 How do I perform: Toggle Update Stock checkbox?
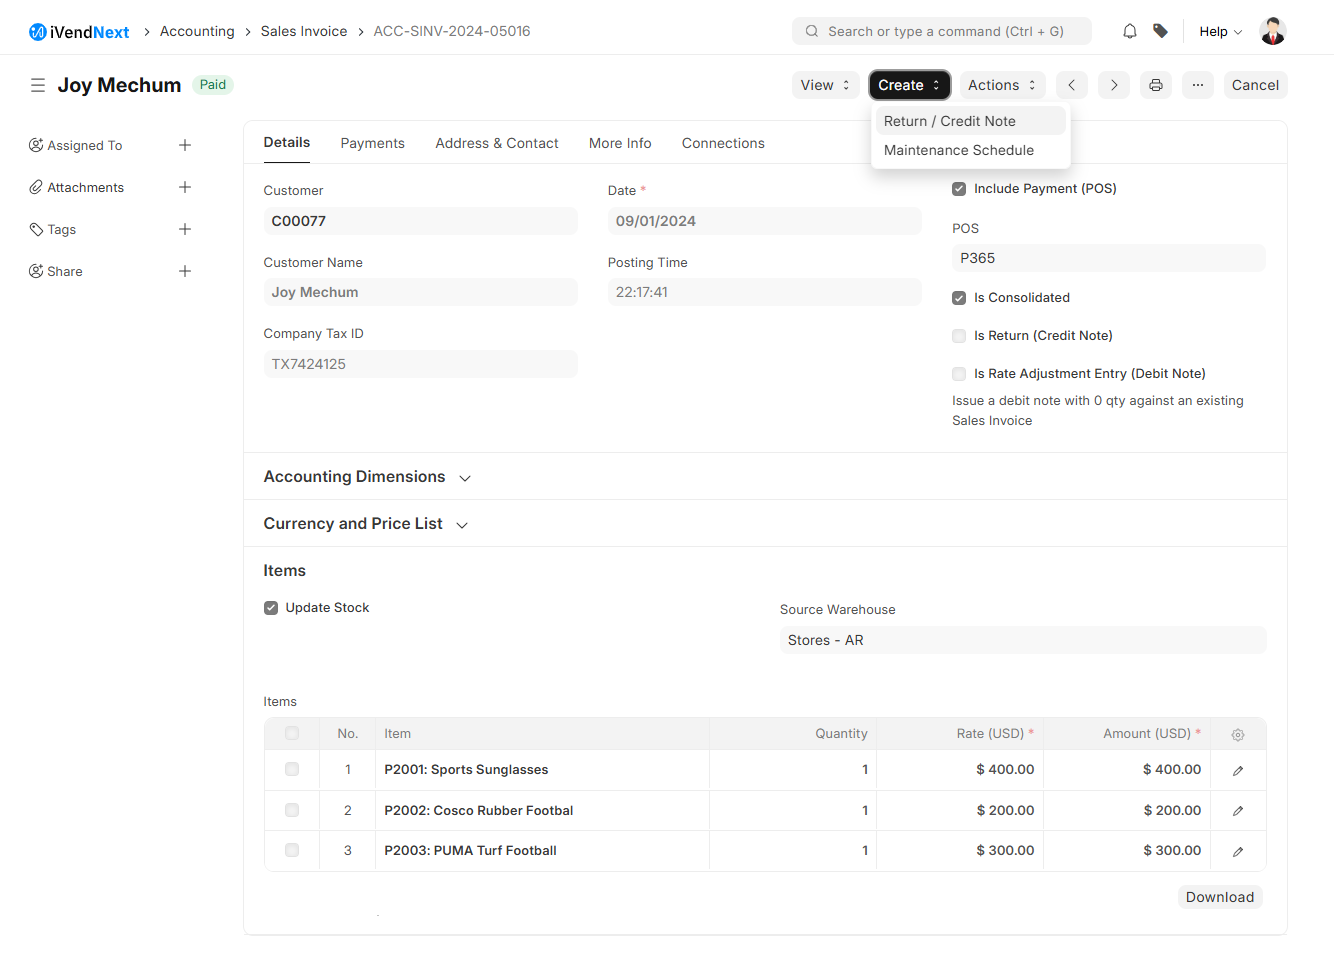point(271,608)
